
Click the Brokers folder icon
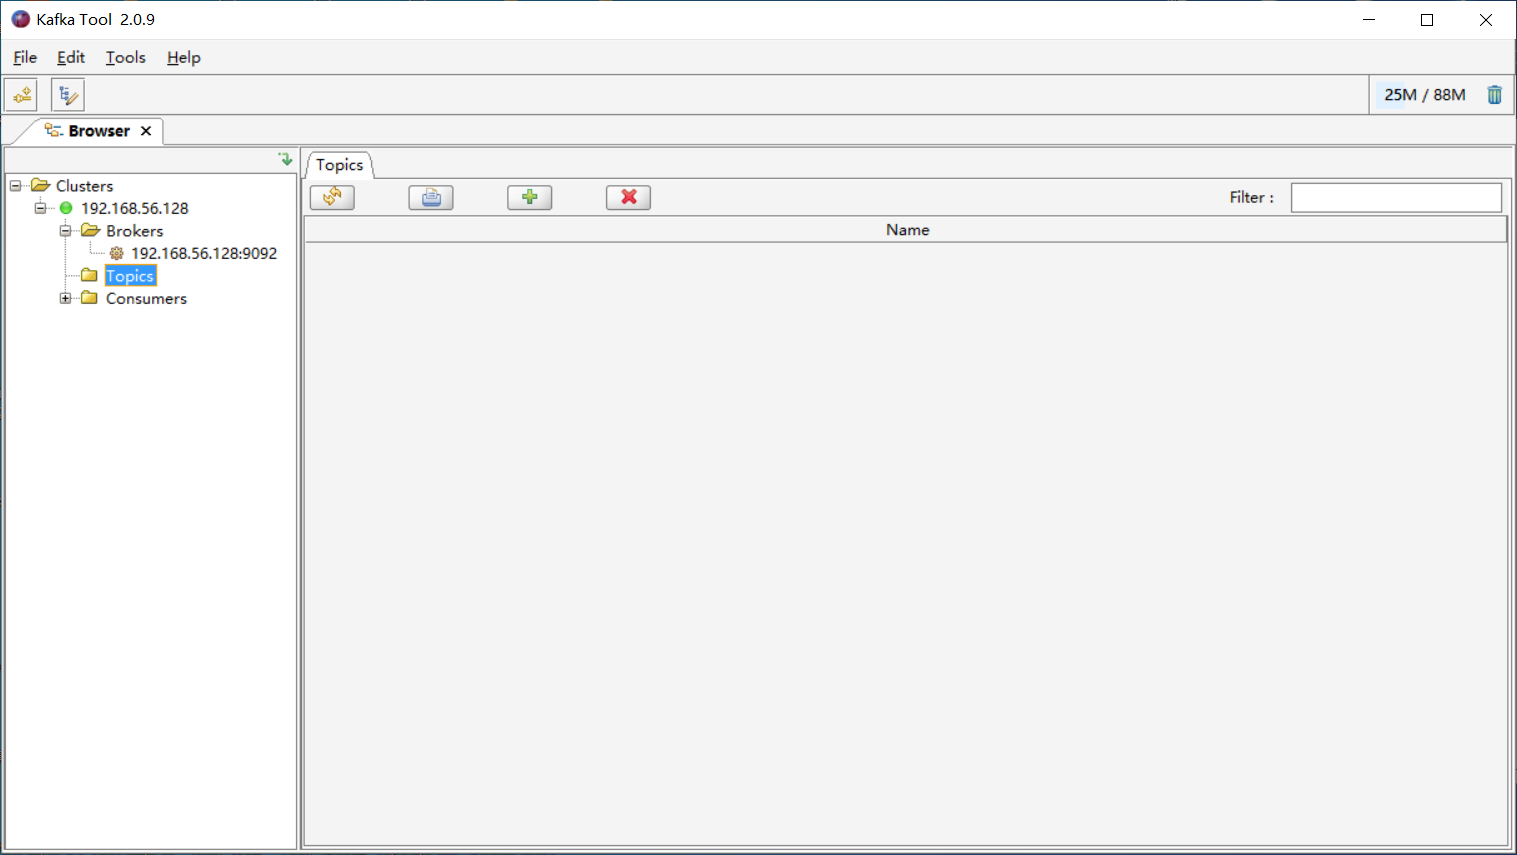click(91, 230)
